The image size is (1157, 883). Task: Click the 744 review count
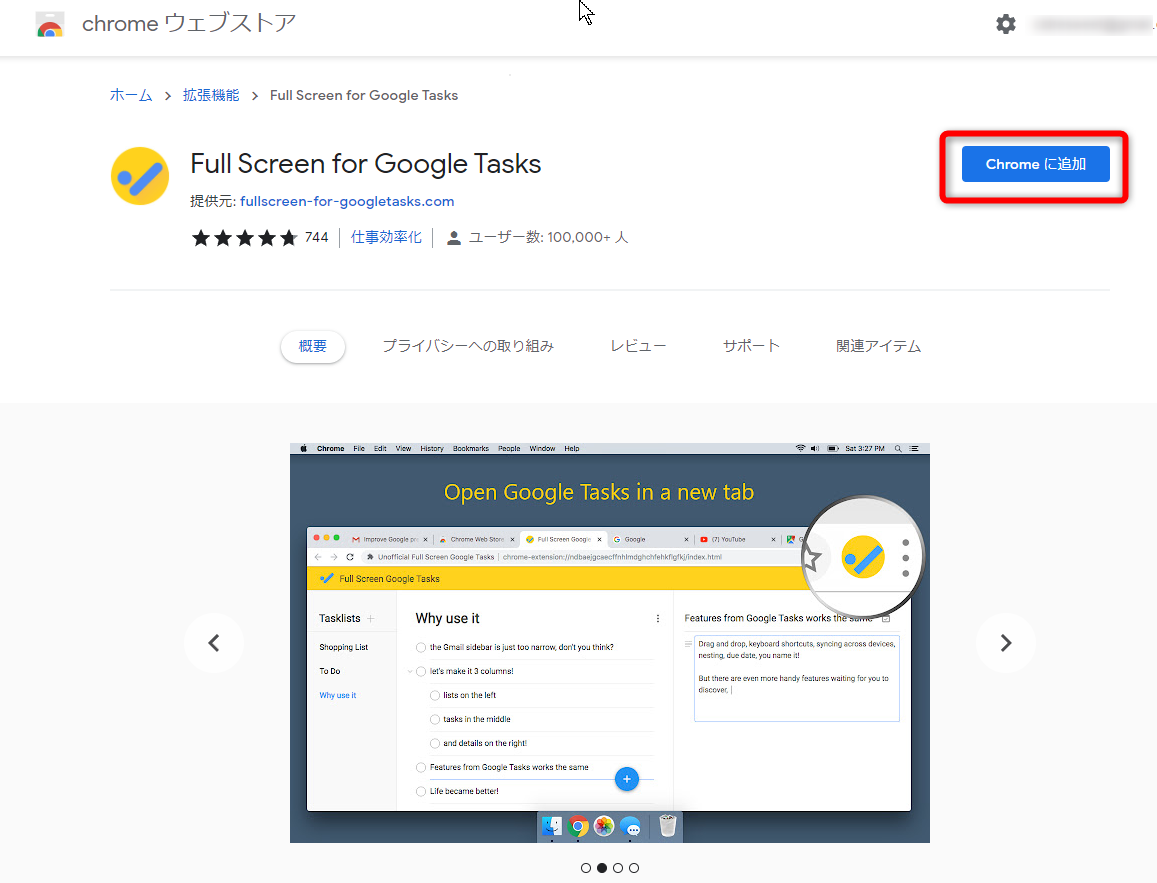click(316, 238)
